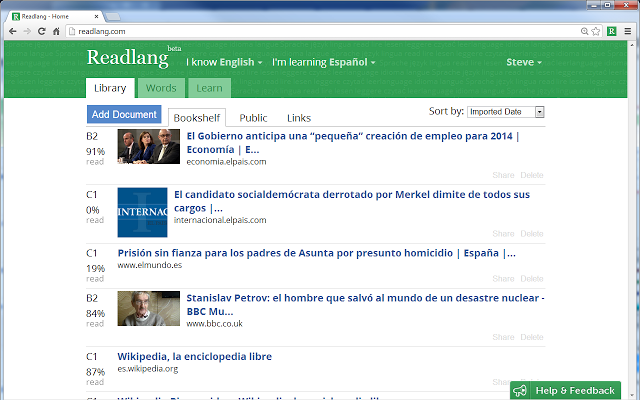Open the Sort by Imported Date combo box
The width and height of the screenshot is (640, 400).
[505, 112]
